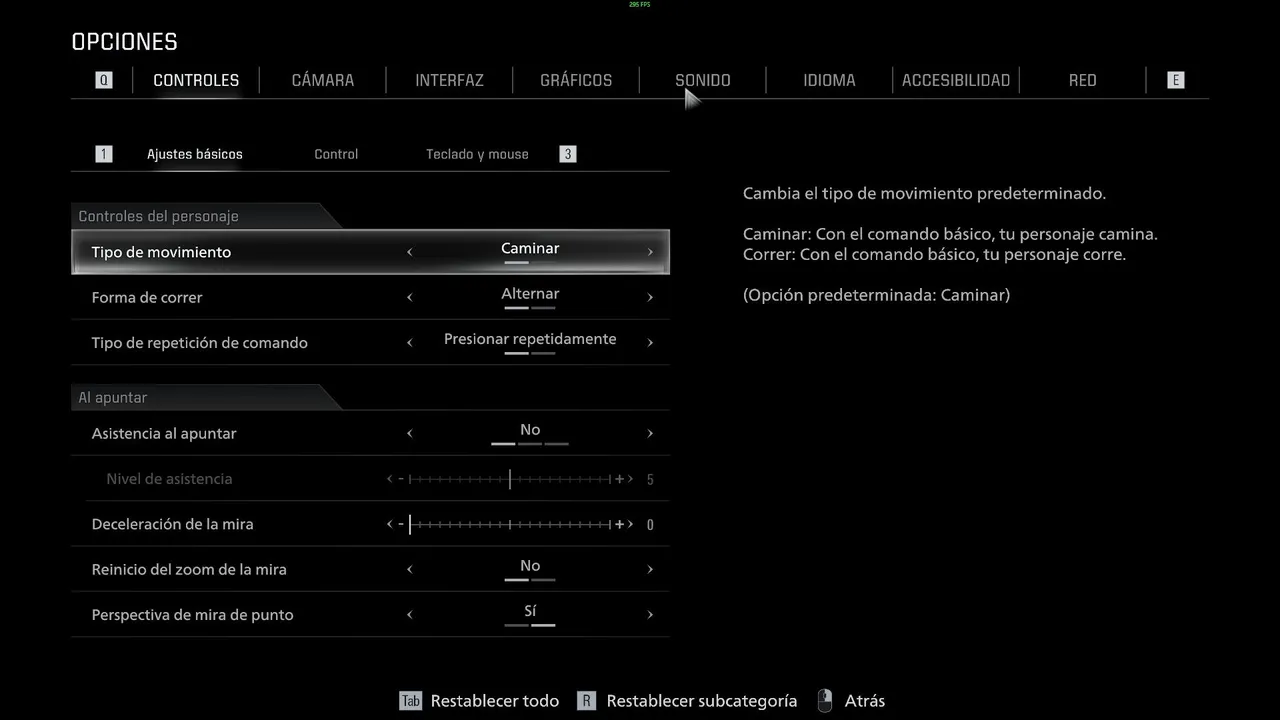Click Restablecer todo

(x=495, y=701)
